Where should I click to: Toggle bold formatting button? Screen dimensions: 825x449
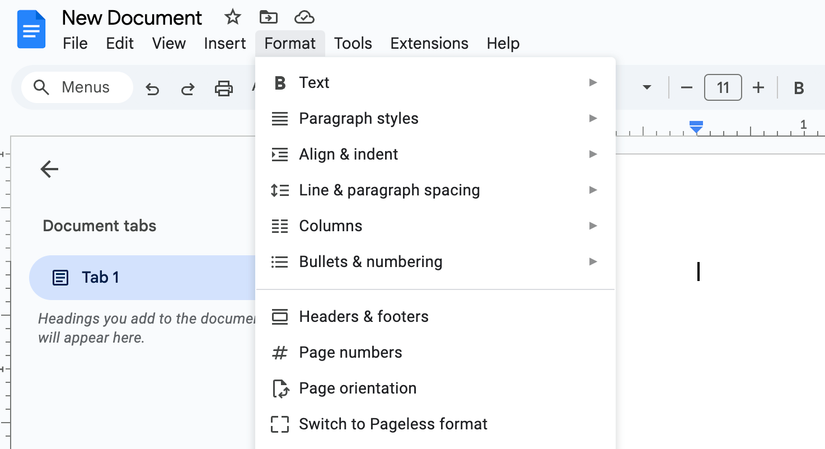[x=798, y=88]
